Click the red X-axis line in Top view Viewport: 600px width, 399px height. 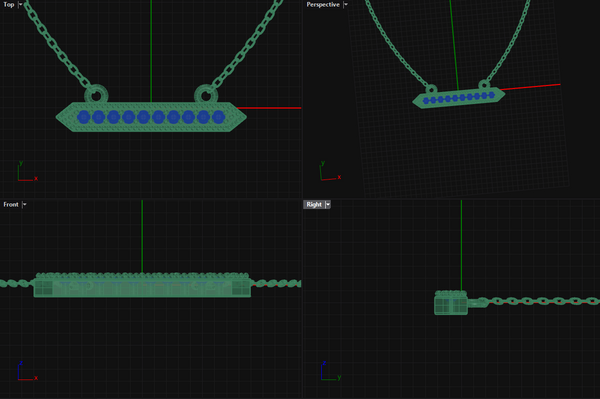pos(269,108)
